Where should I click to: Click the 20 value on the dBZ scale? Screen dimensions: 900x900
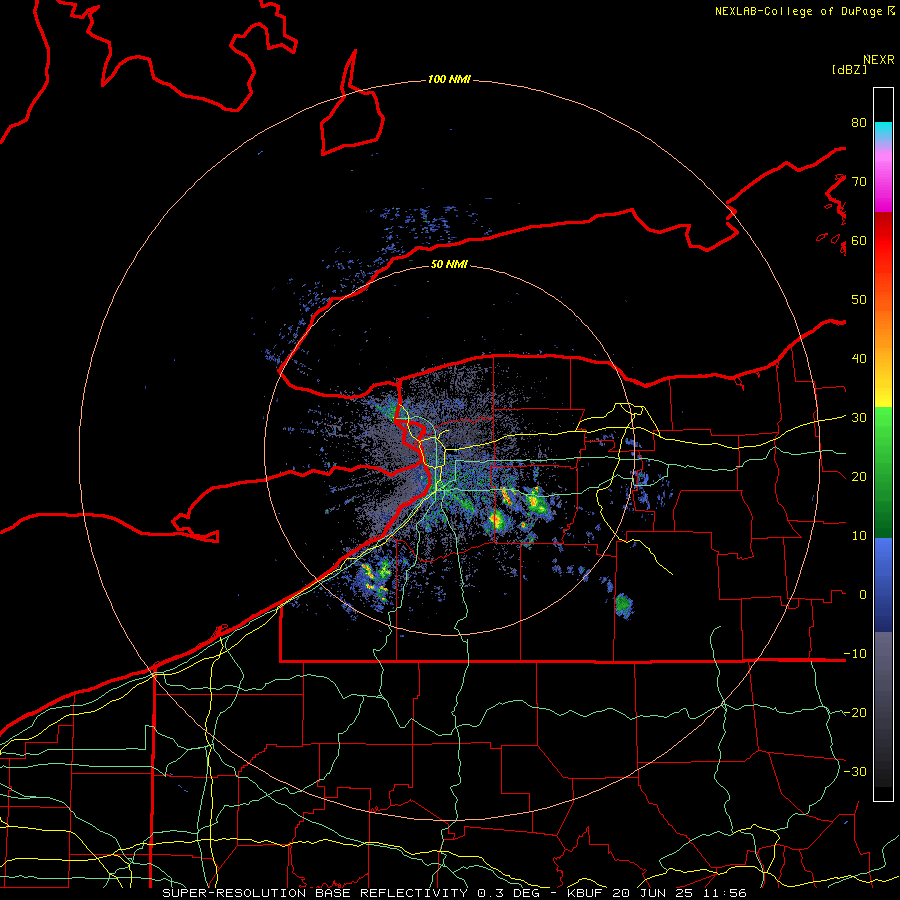(859, 476)
